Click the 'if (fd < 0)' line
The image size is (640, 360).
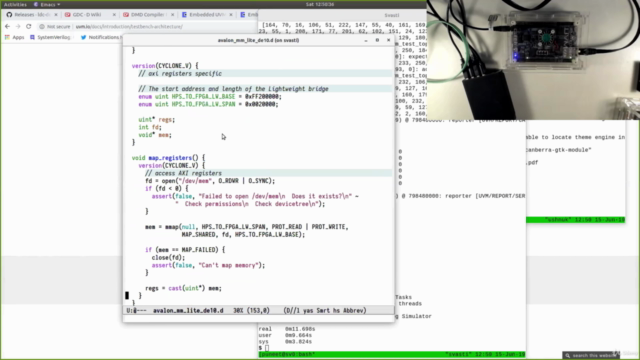pyautogui.click(x=167, y=189)
